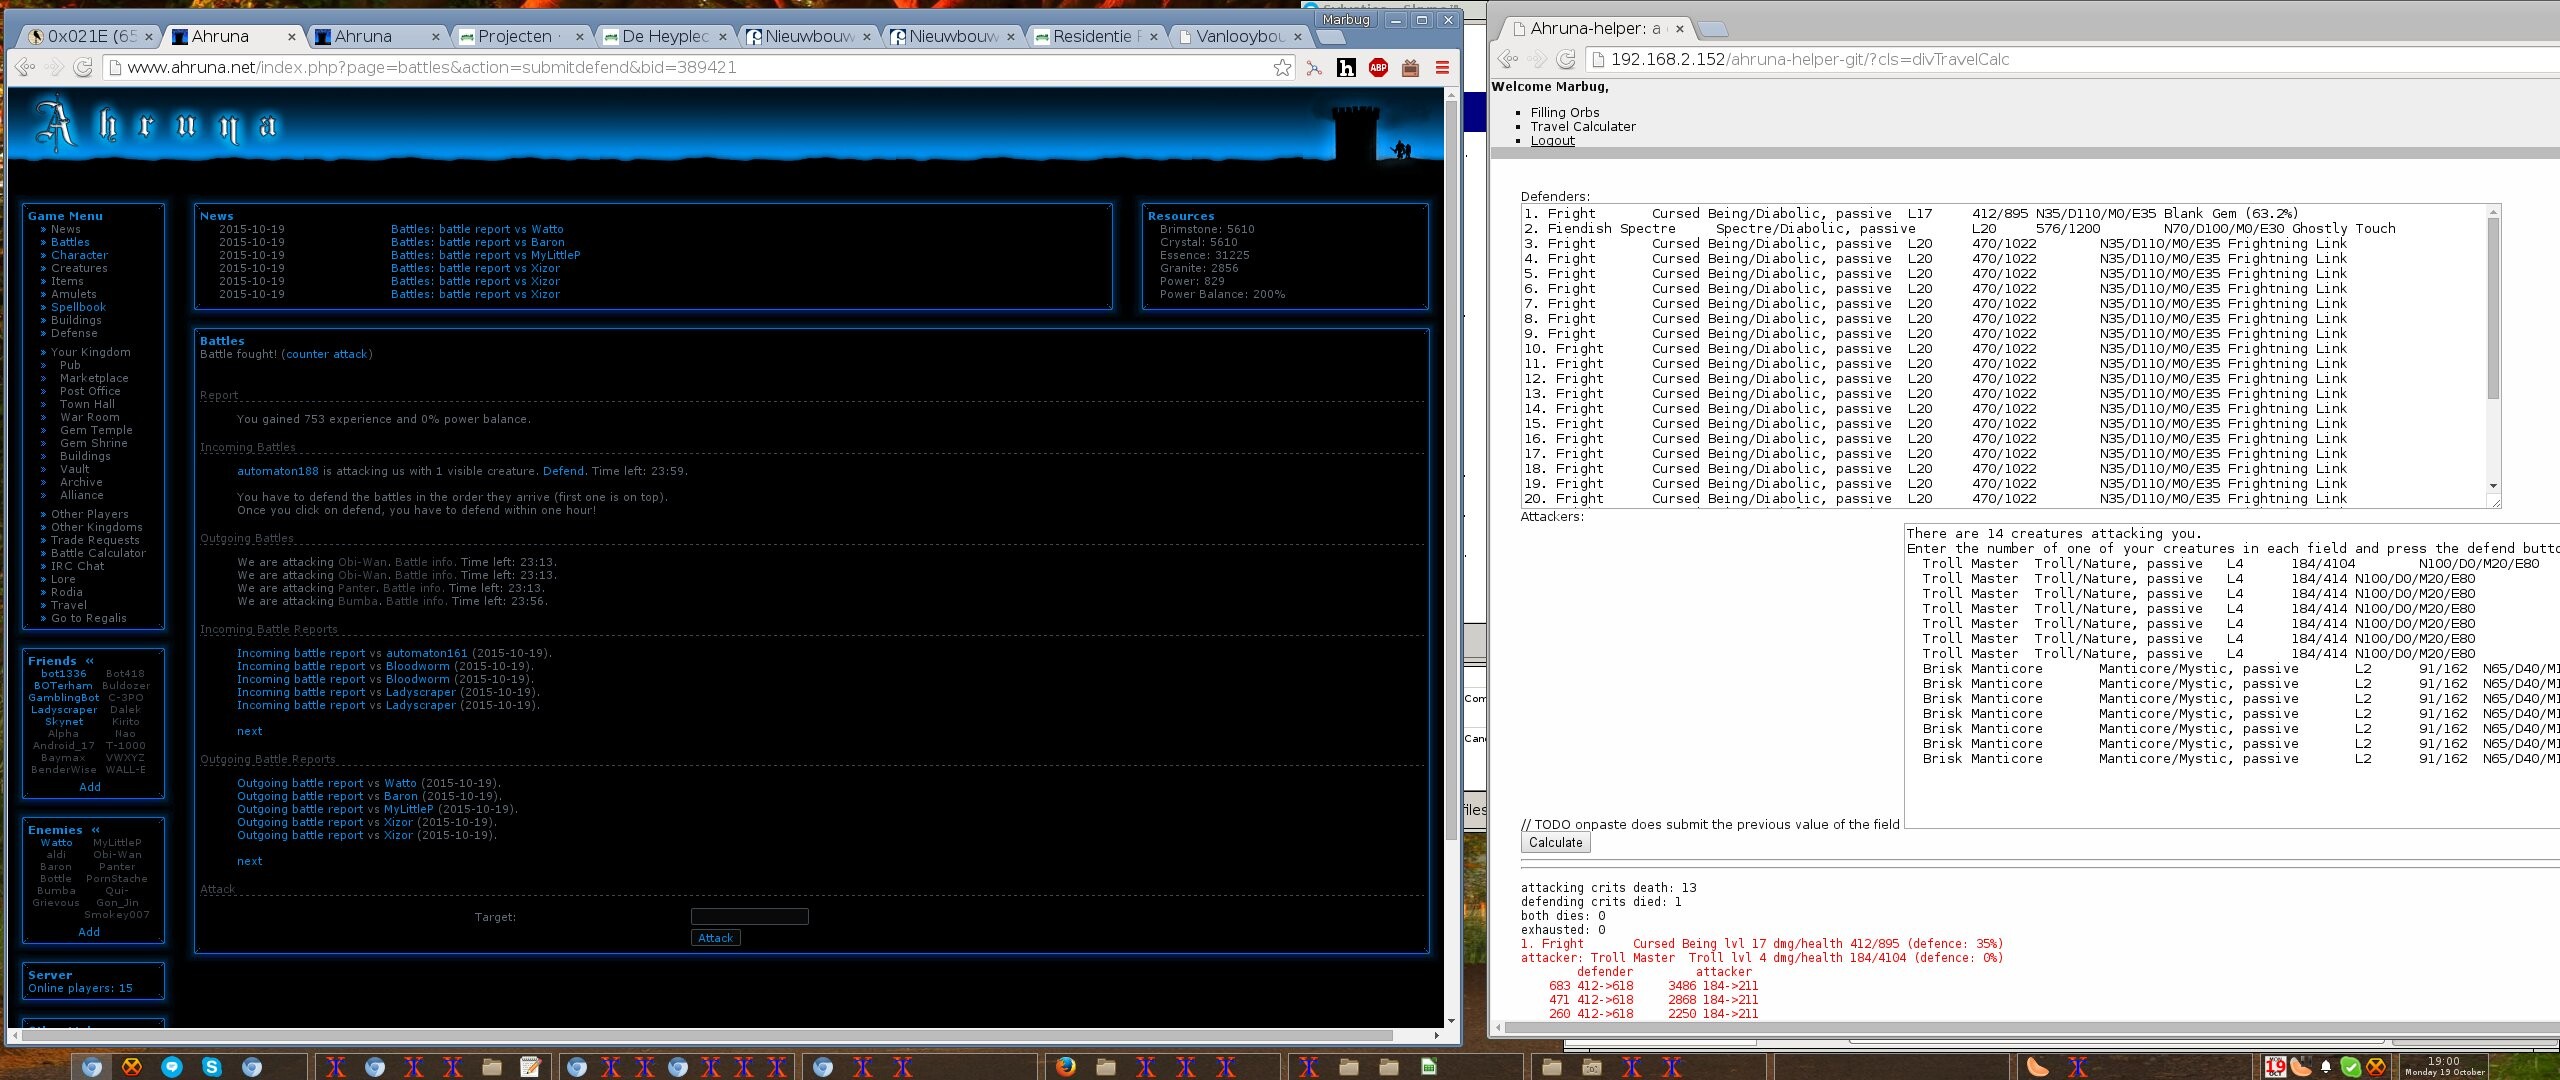This screenshot has width=2560, height=1080.
Task: Click the Logout link in helper
Action: click(x=1552, y=141)
